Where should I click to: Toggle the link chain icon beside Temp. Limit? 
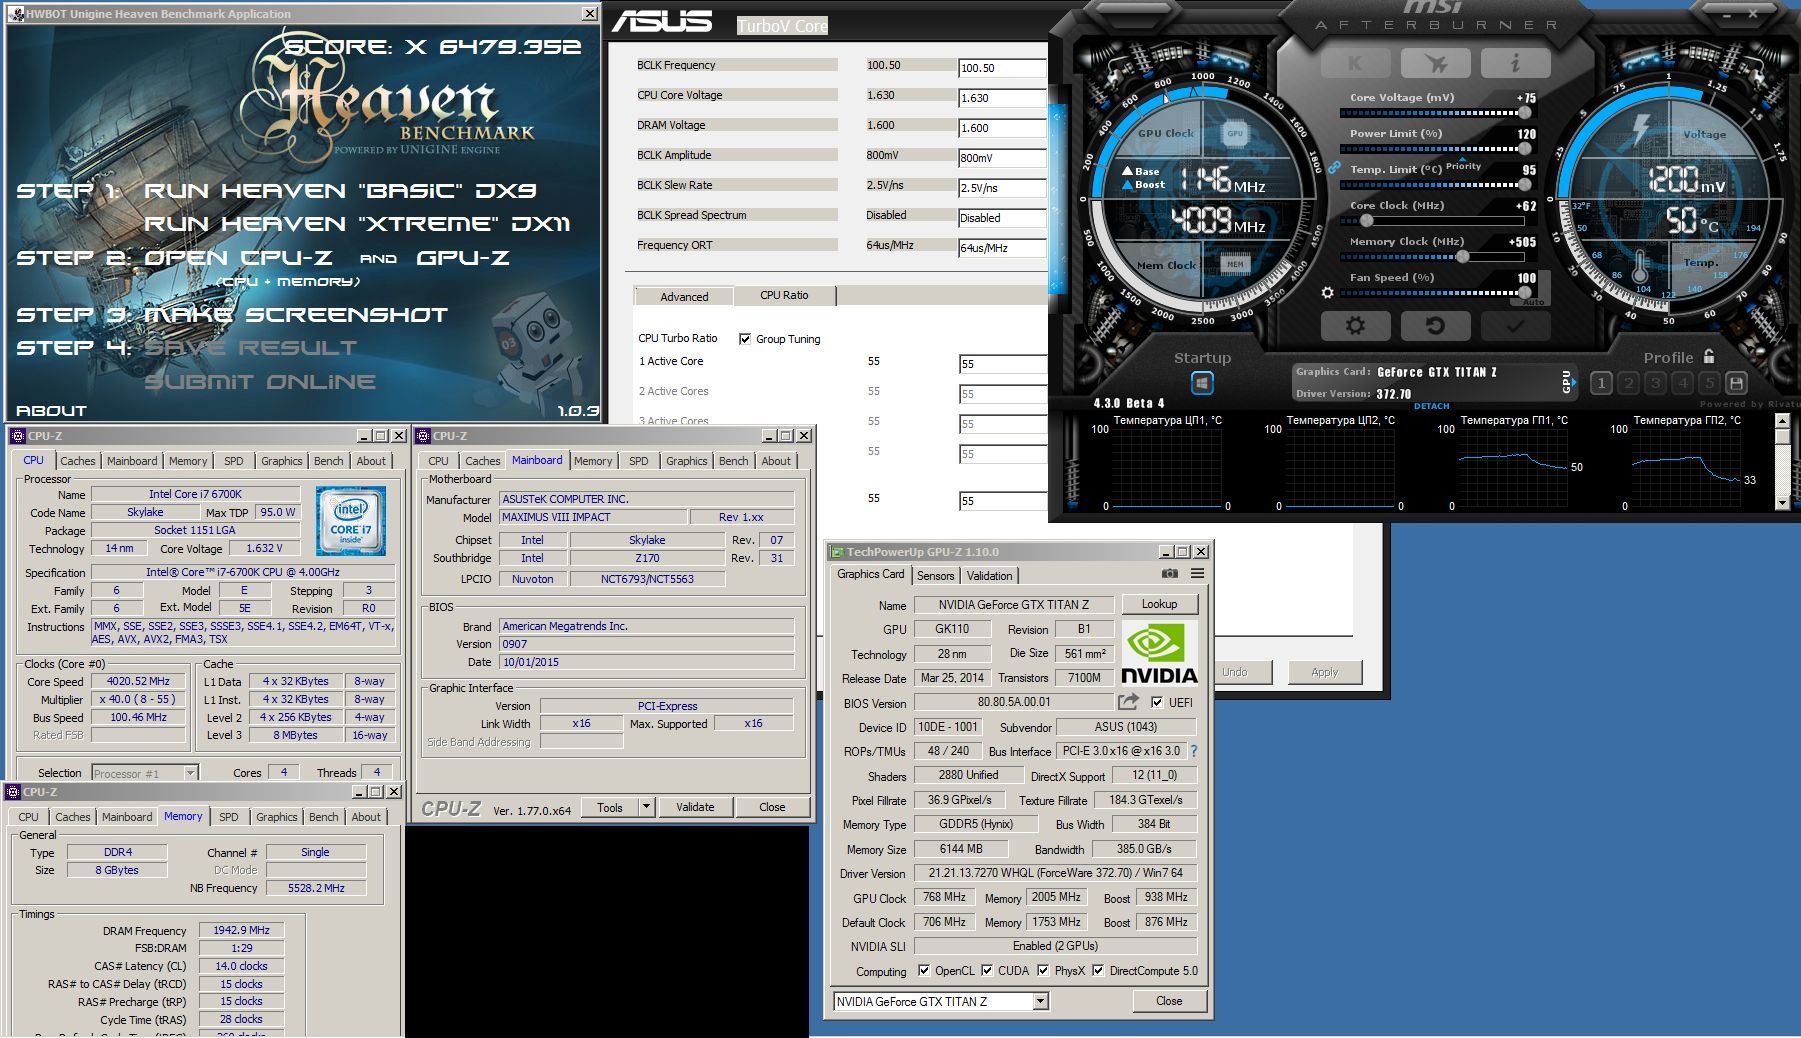[1334, 168]
